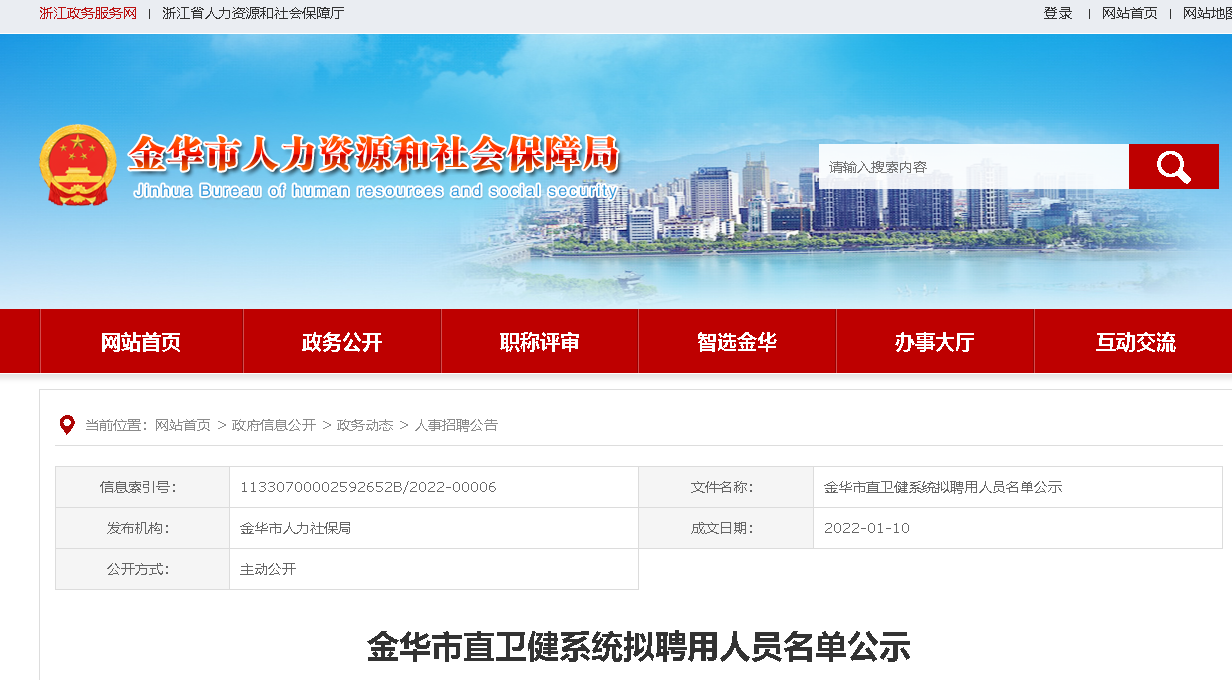Click the 当前位置 breadcrumb label
The image size is (1232, 680).
(x=116, y=425)
